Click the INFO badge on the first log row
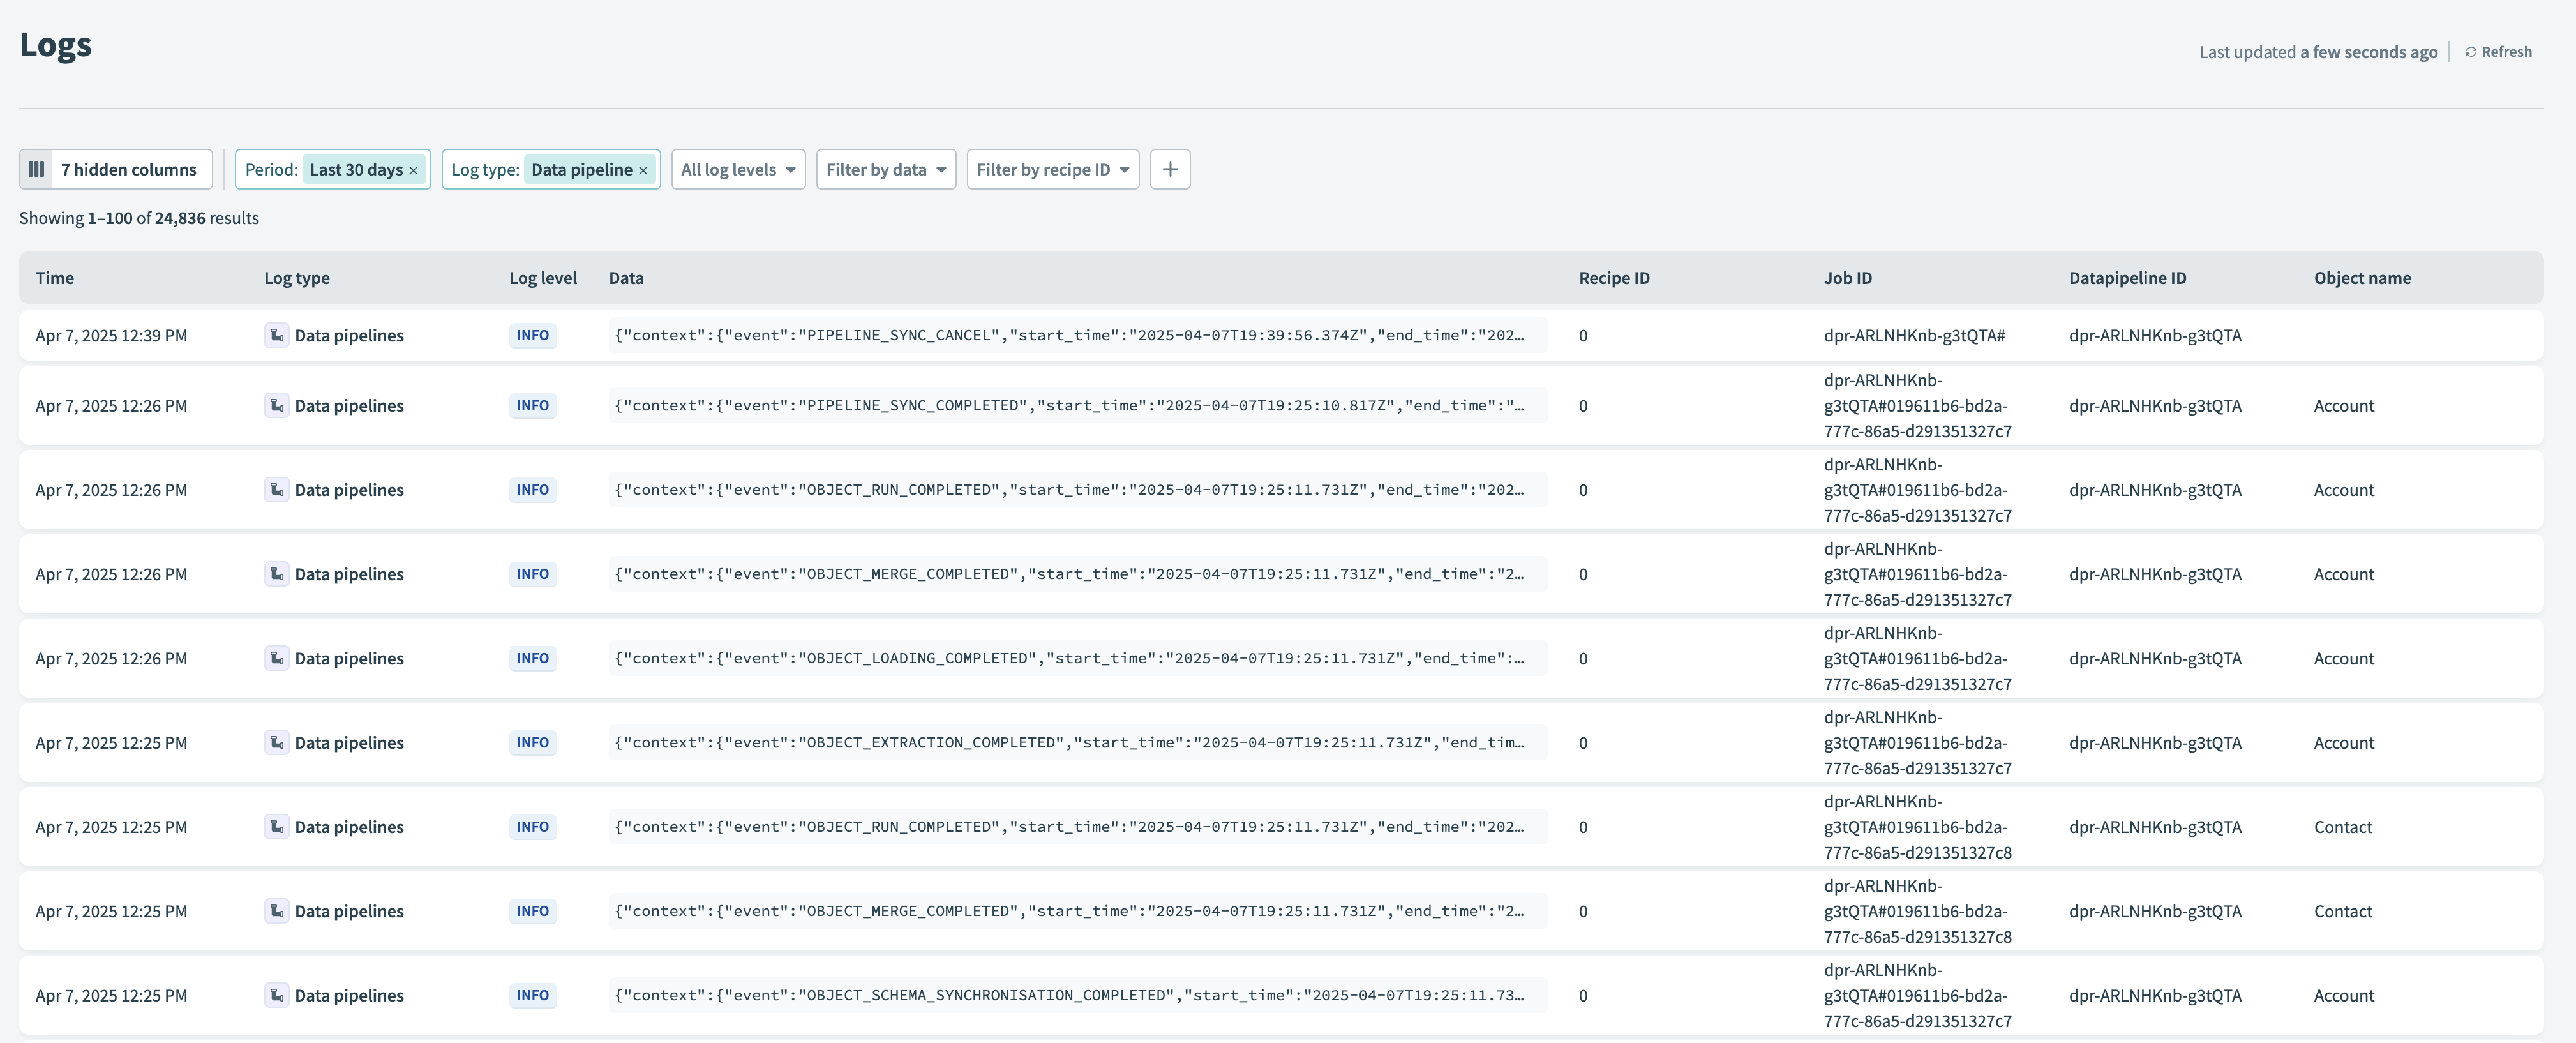The image size is (2576, 1043). [532, 335]
